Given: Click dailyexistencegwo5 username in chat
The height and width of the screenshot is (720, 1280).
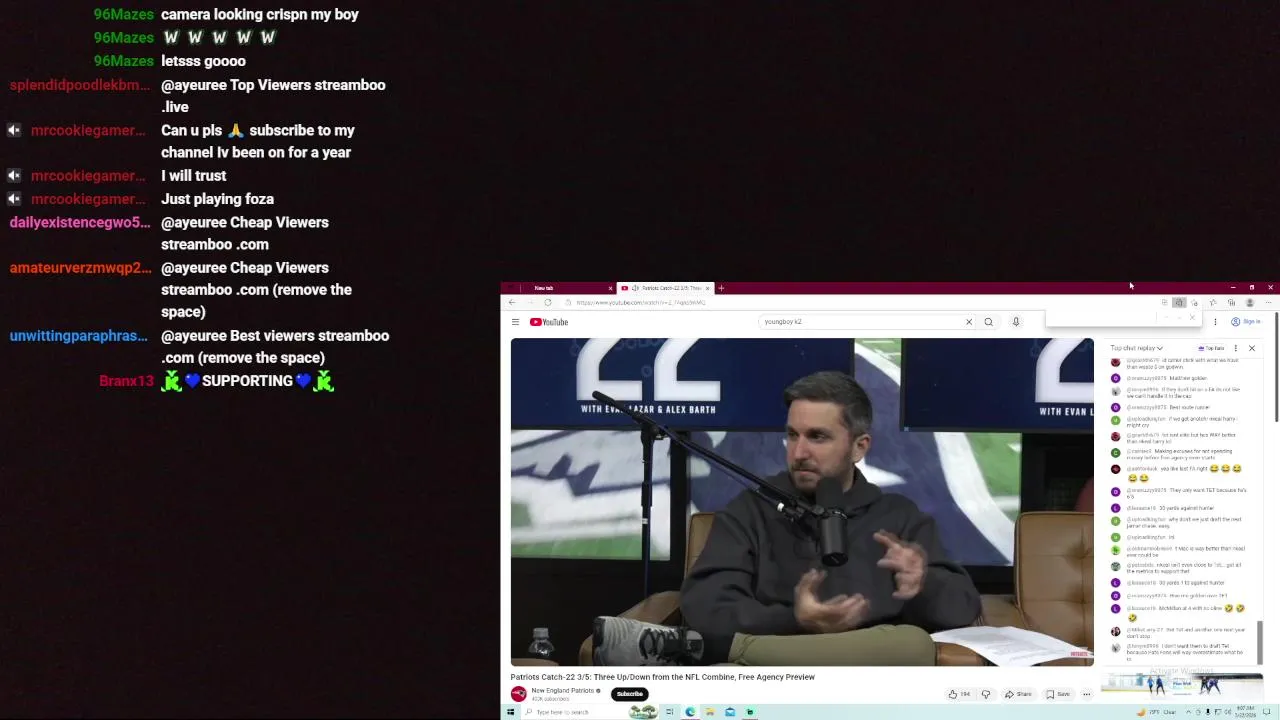Looking at the screenshot, I should (x=80, y=222).
